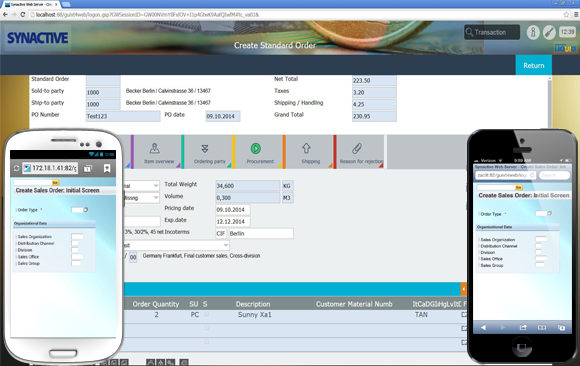The height and width of the screenshot is (366, 580).
Task: Click the iPhone Safari share icon
Action: [523, 328]
